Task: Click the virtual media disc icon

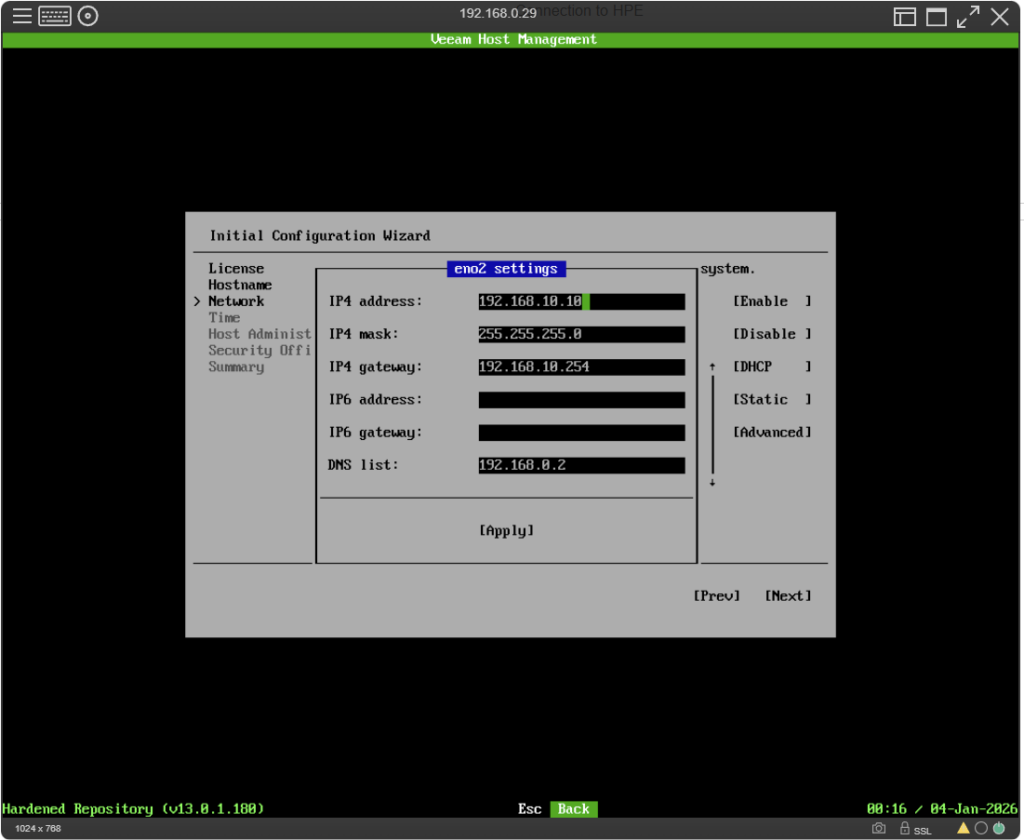Action: [x=88, y=16]
